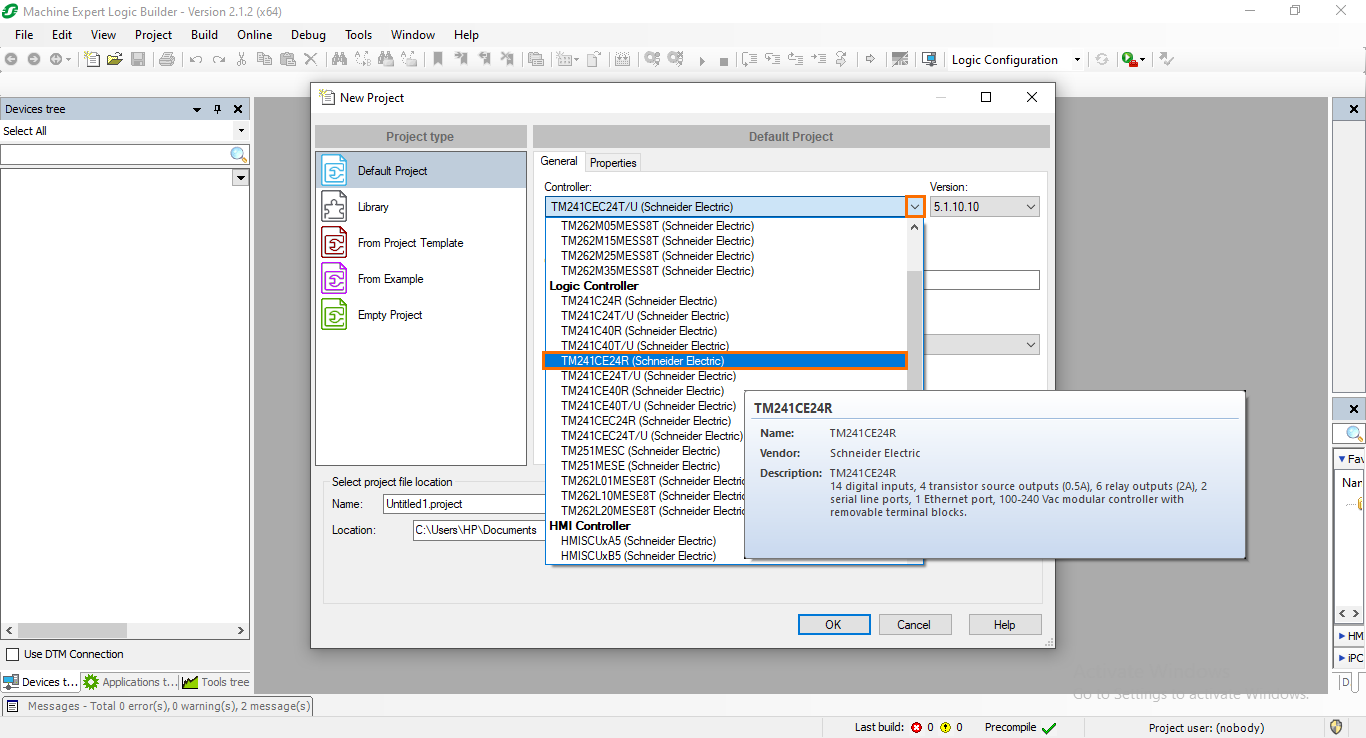Click the Empty Project icon

[334, 314]
